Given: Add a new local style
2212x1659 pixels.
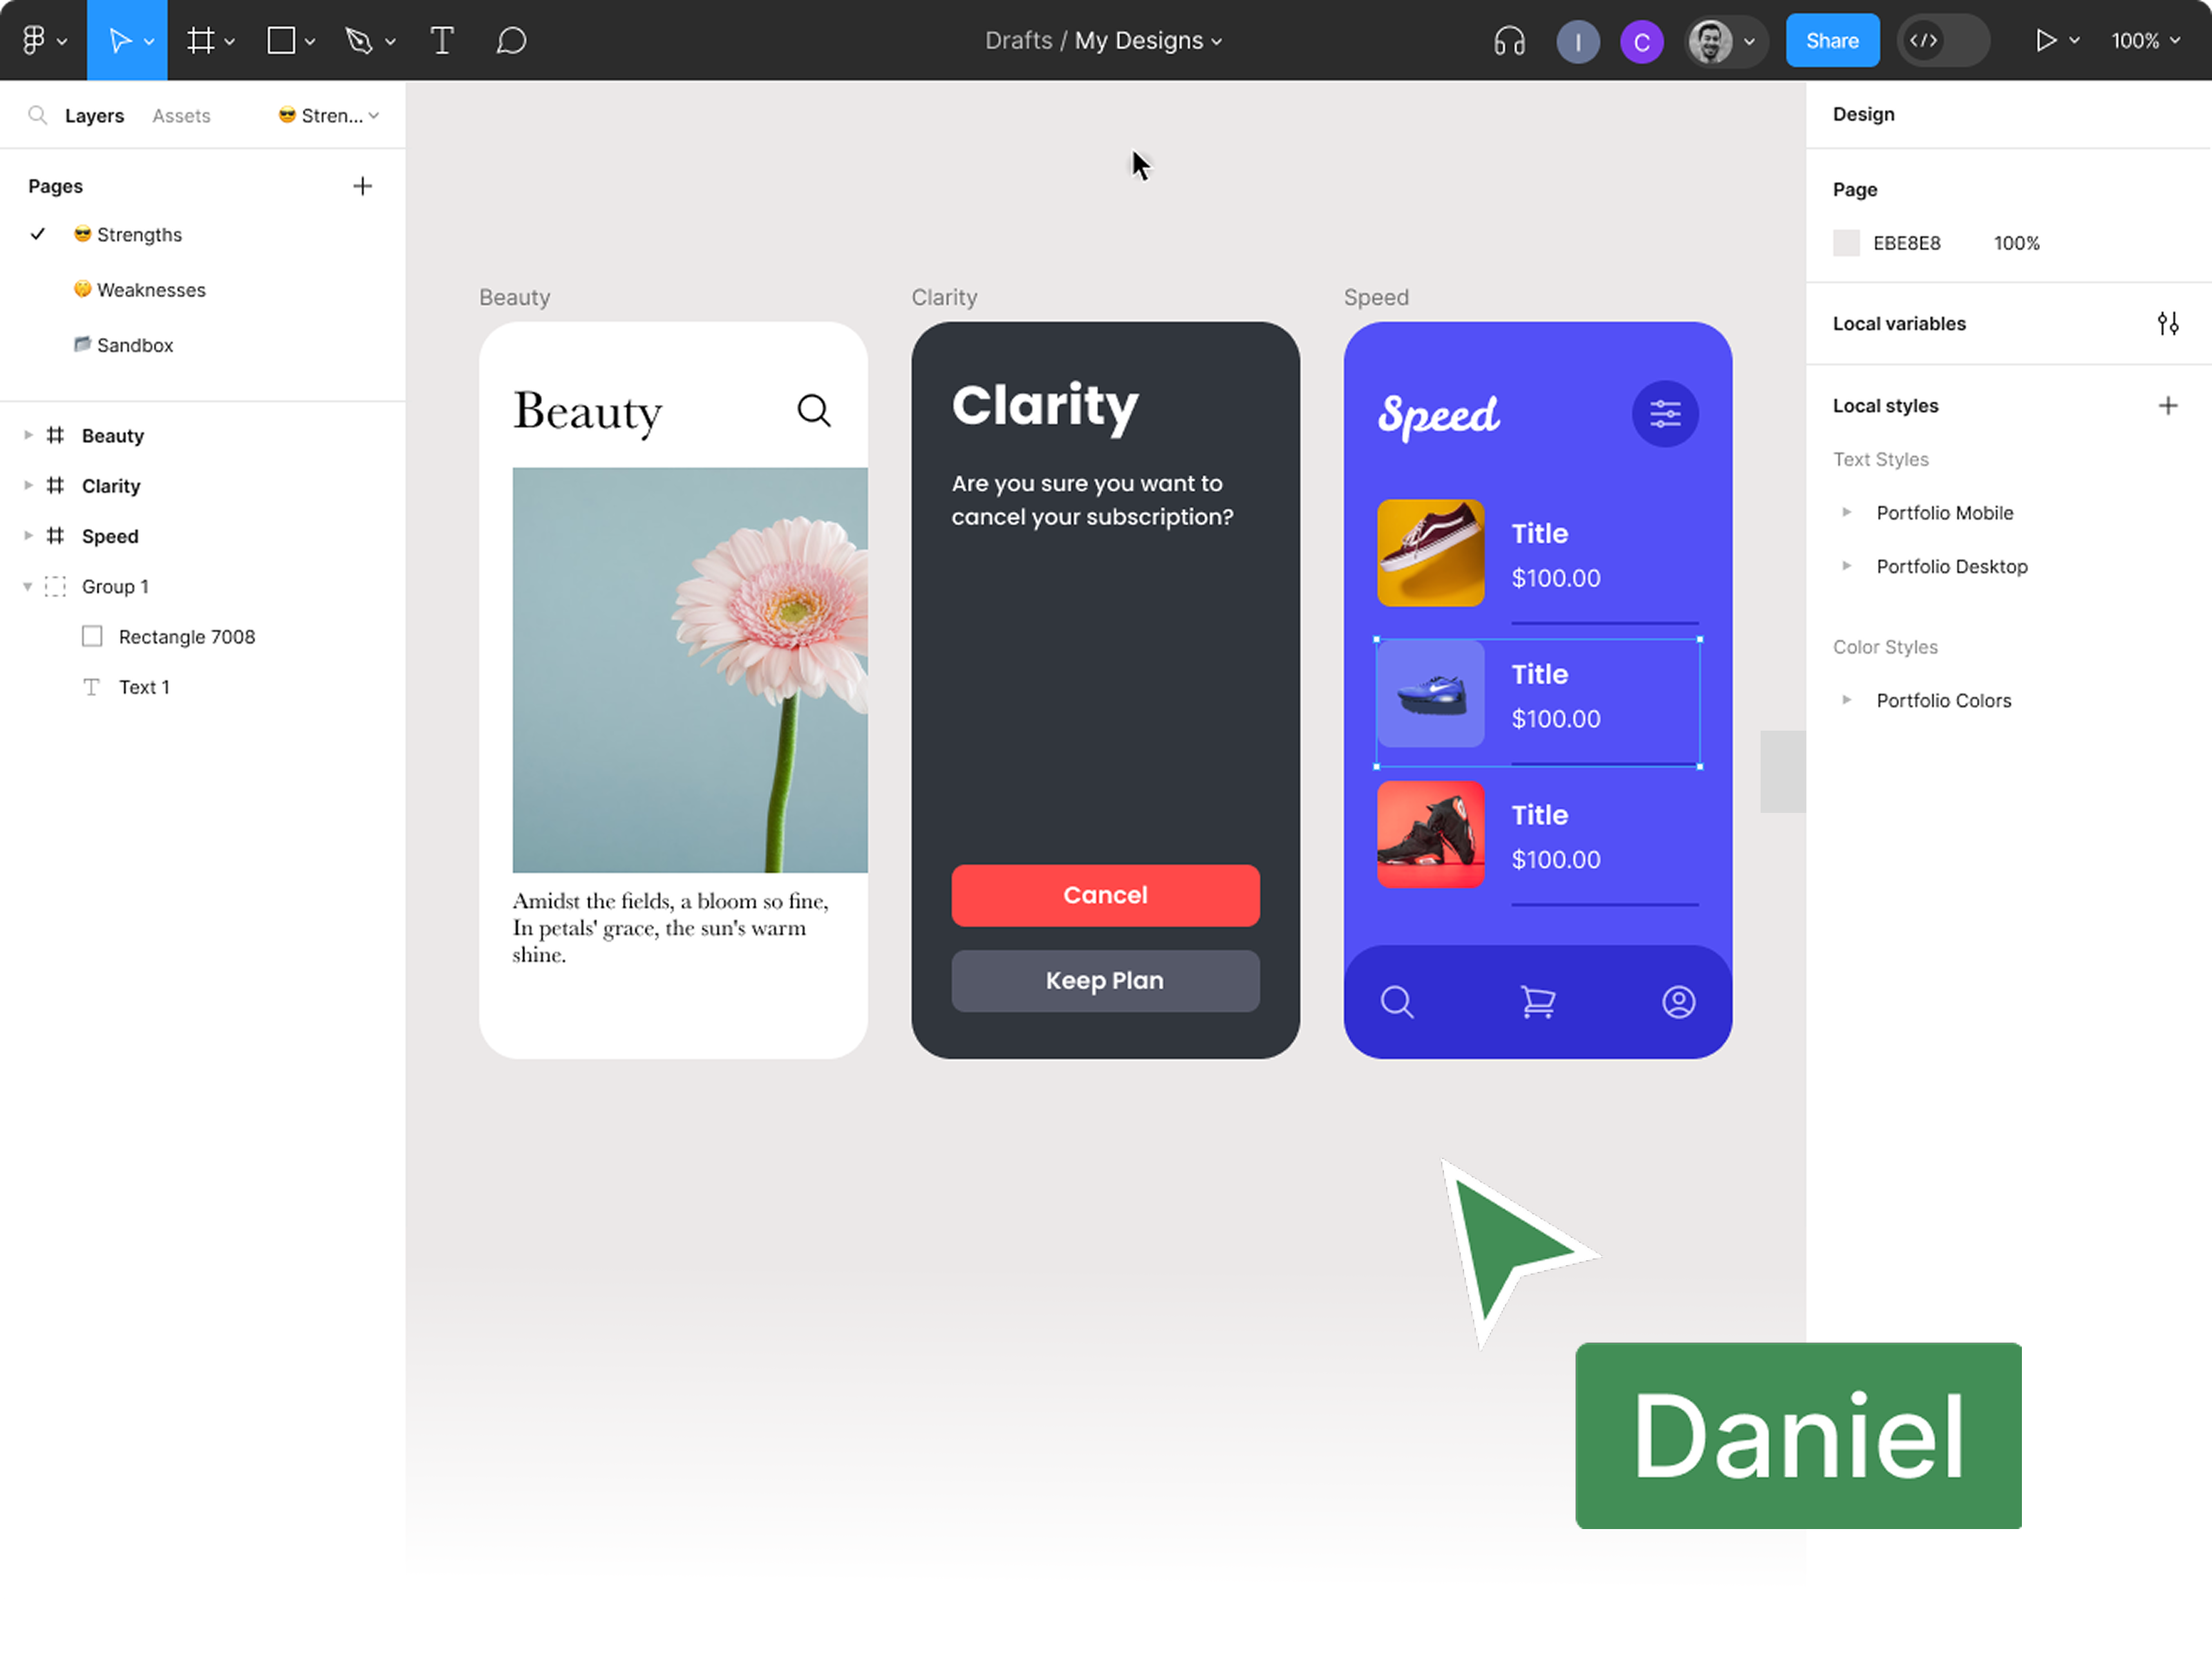Looking at the screenshot, I should 2167,405.
